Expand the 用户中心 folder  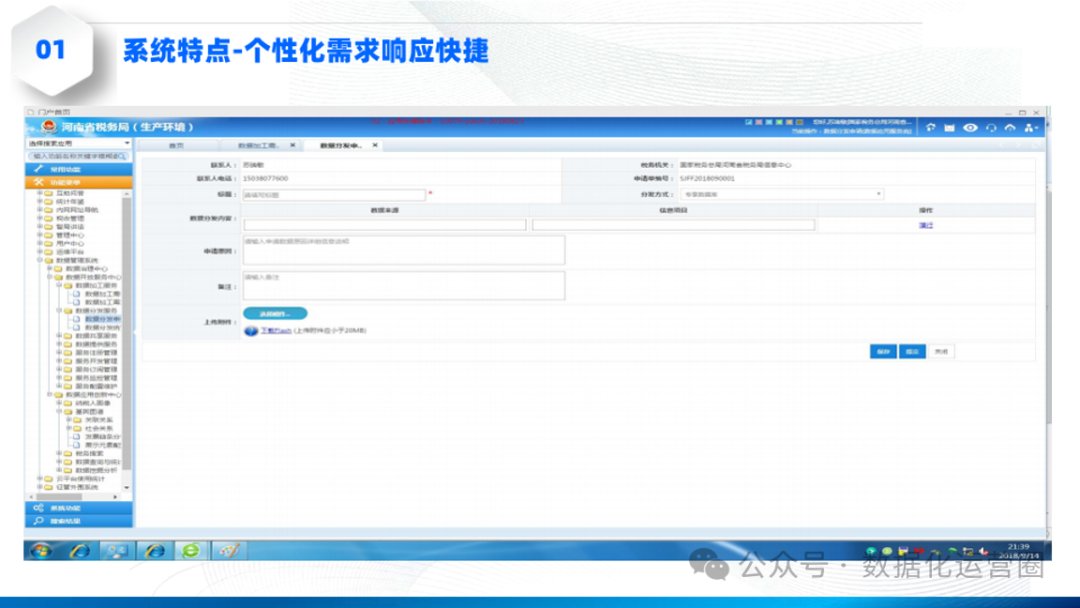(x=40, y=243)
